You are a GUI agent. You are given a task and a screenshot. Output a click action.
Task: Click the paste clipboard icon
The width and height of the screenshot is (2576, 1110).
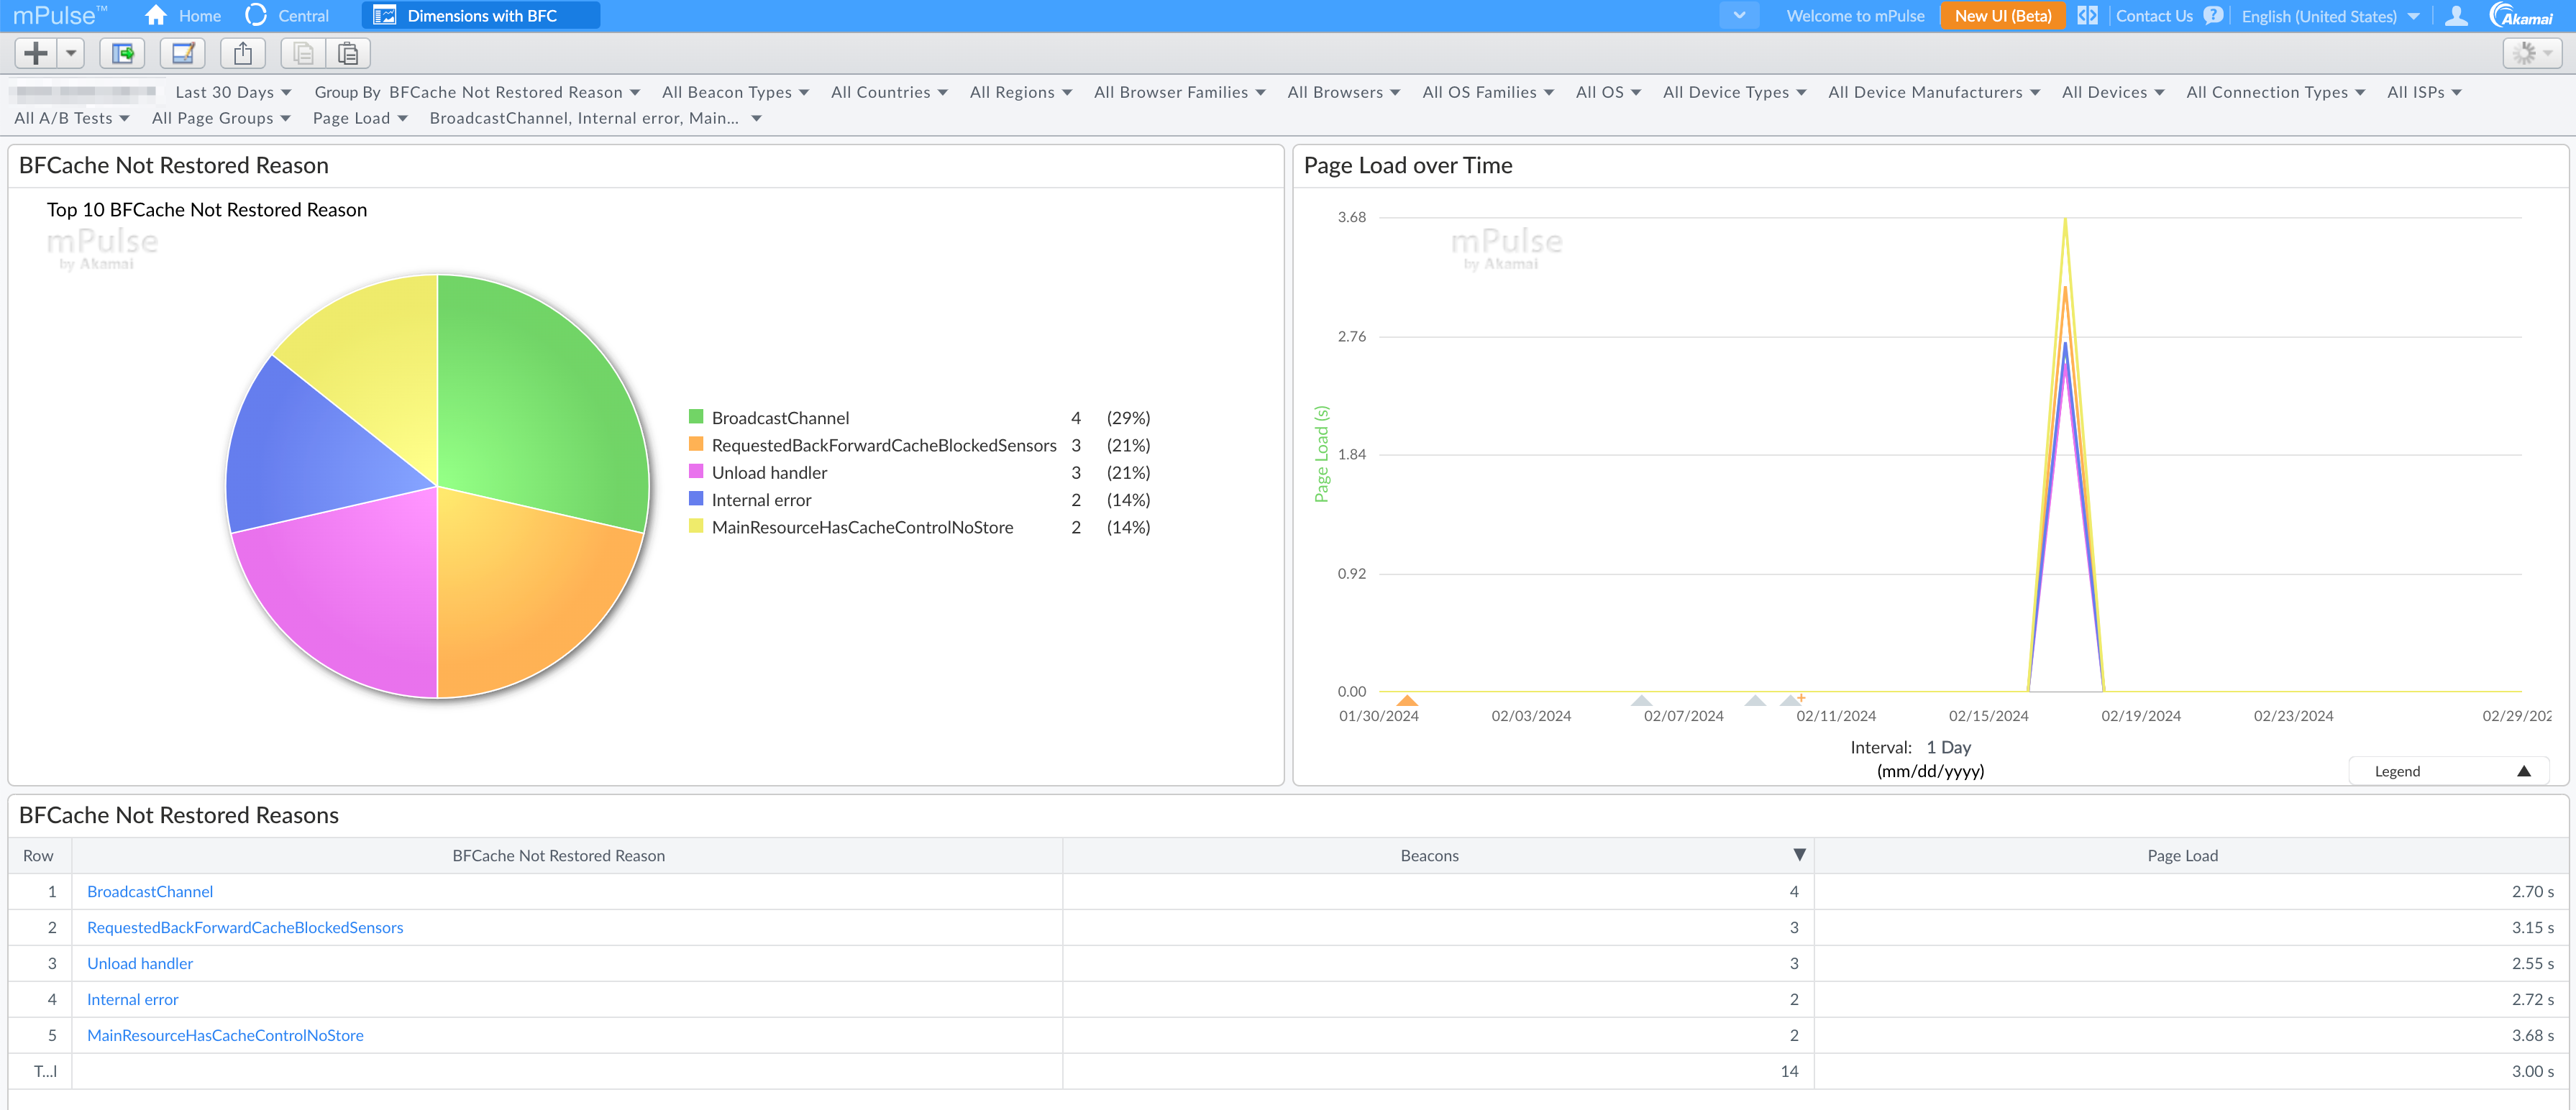pos(348,53)
